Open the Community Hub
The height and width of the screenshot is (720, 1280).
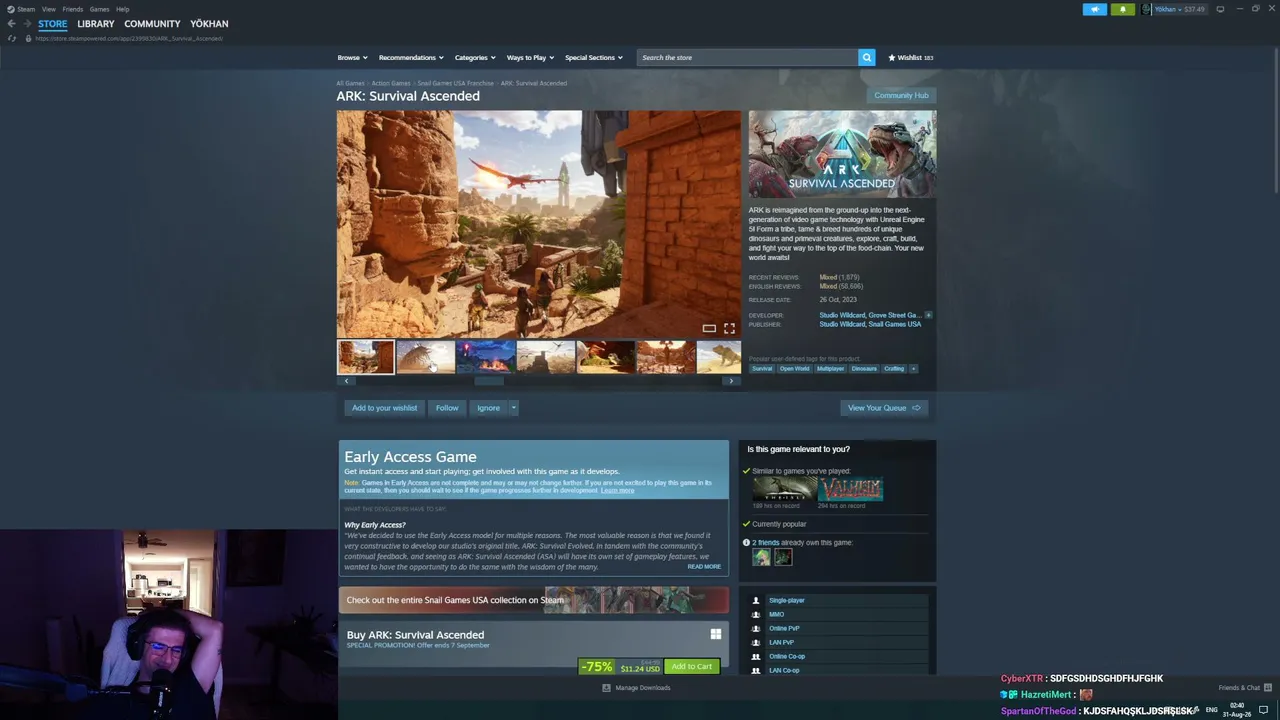[901, 96]
